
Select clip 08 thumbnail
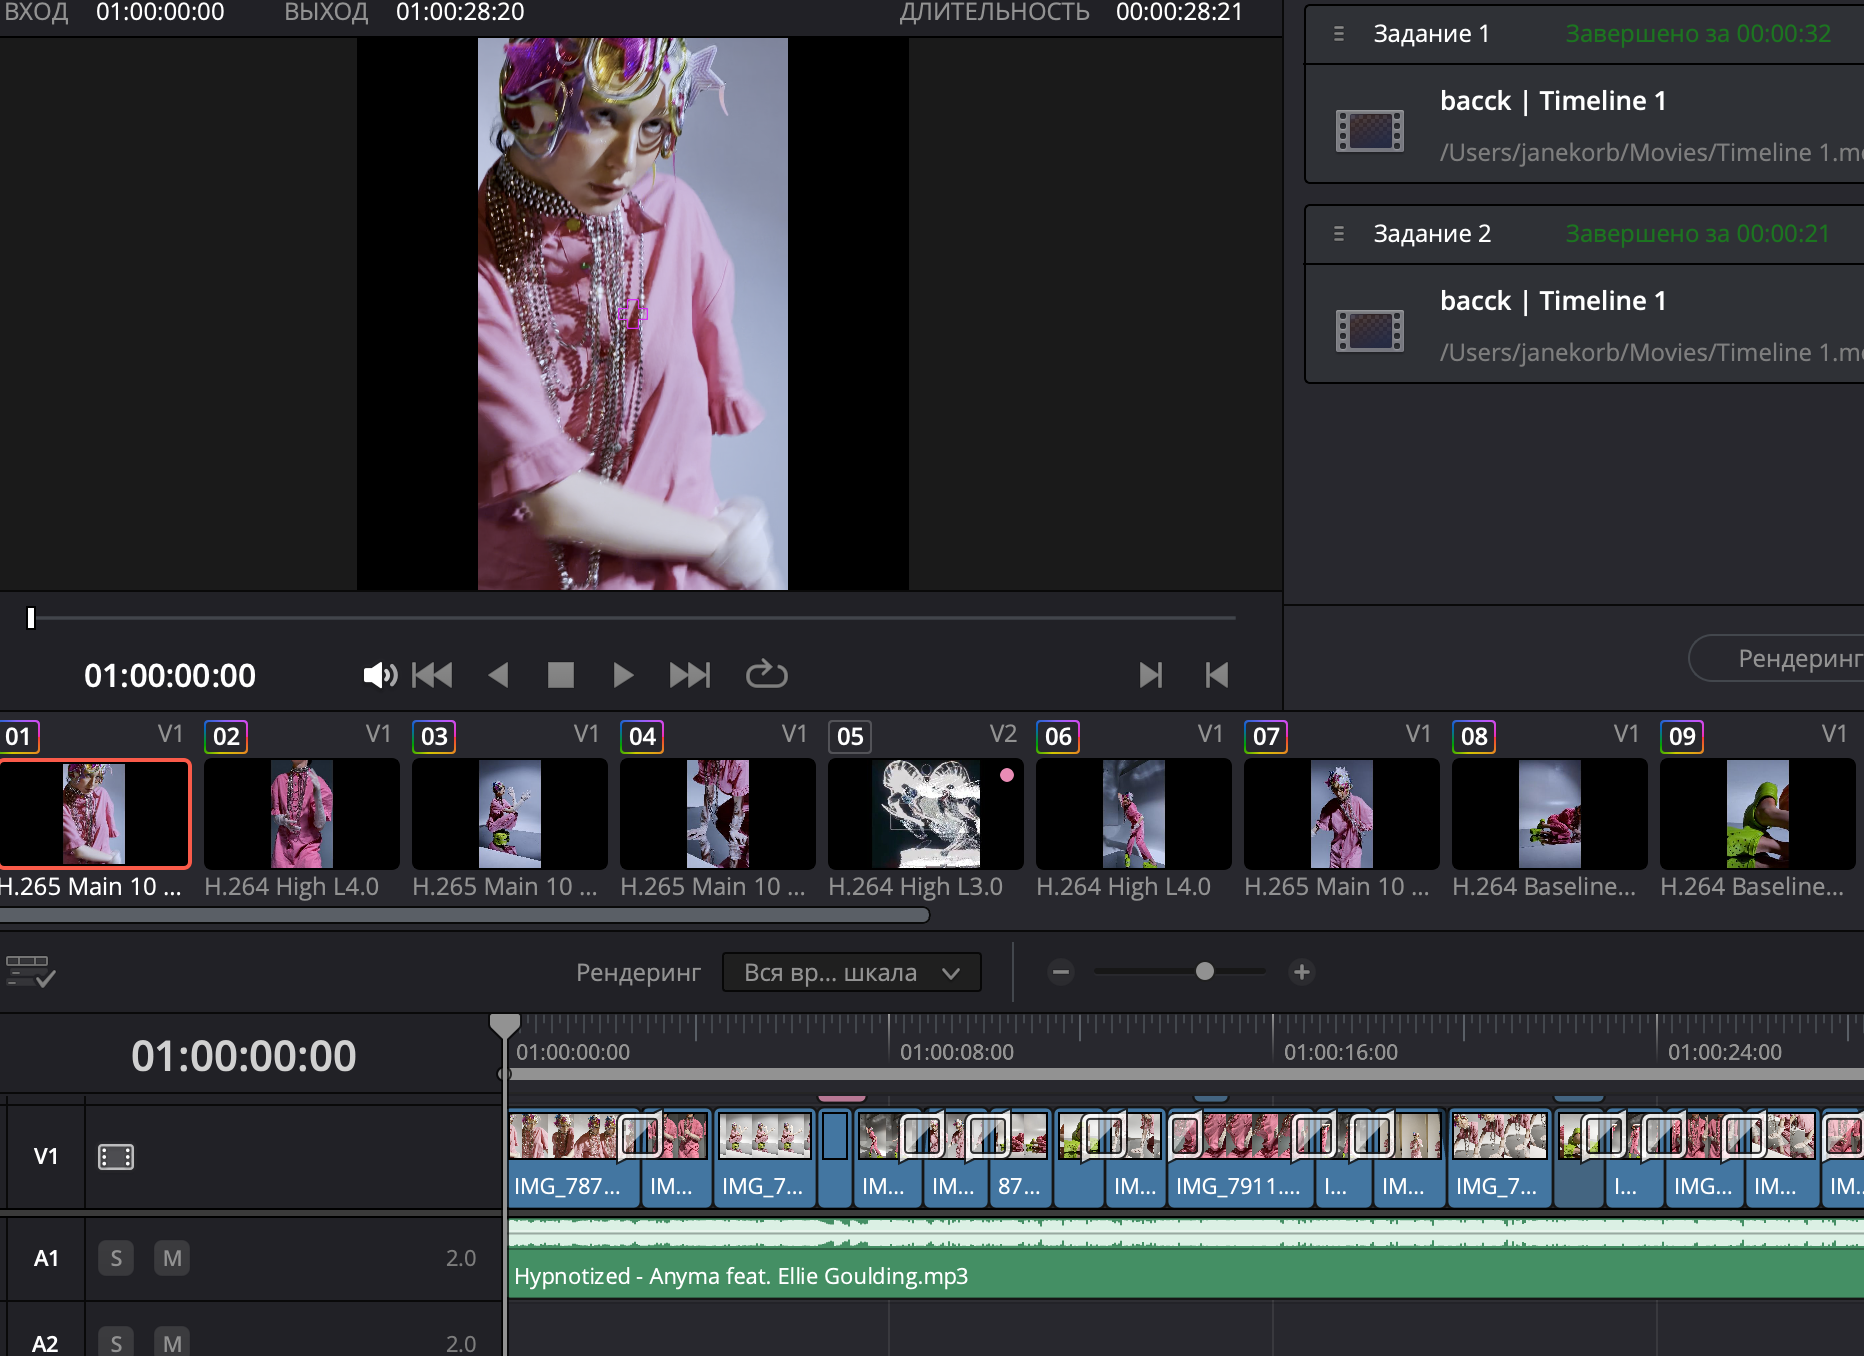[1550, 814]
